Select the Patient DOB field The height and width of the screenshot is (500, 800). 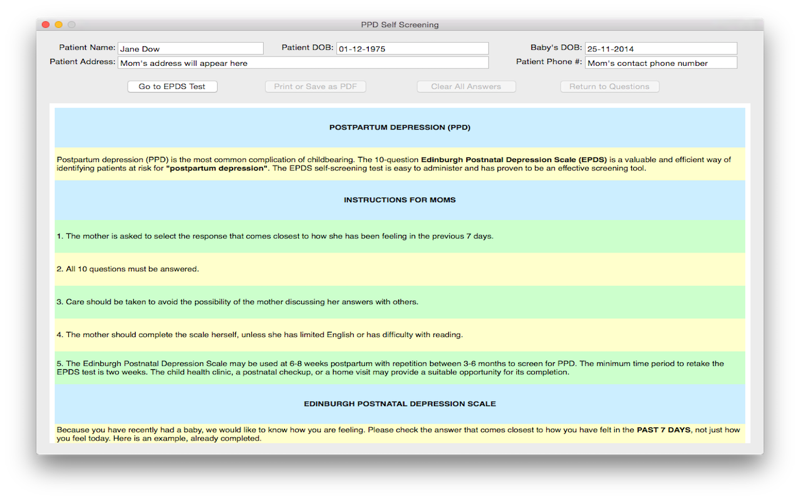pyautogui.click(x=412, y=48)
